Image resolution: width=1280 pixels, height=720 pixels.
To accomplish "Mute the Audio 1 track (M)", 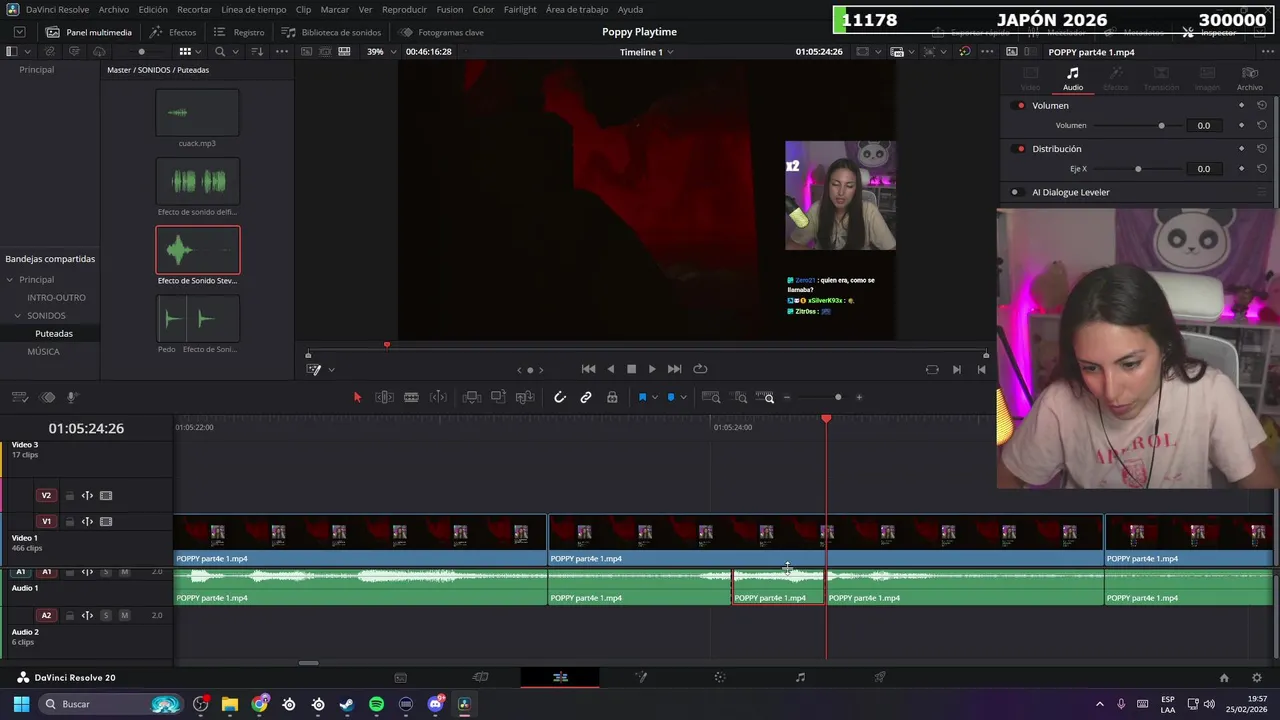I will point(124,572).
